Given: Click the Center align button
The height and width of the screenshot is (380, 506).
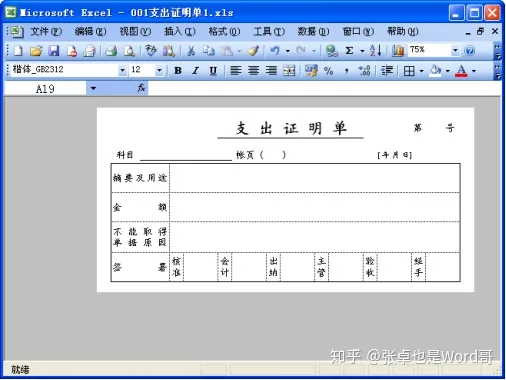Looking at the screenshot, I should 254,70.
